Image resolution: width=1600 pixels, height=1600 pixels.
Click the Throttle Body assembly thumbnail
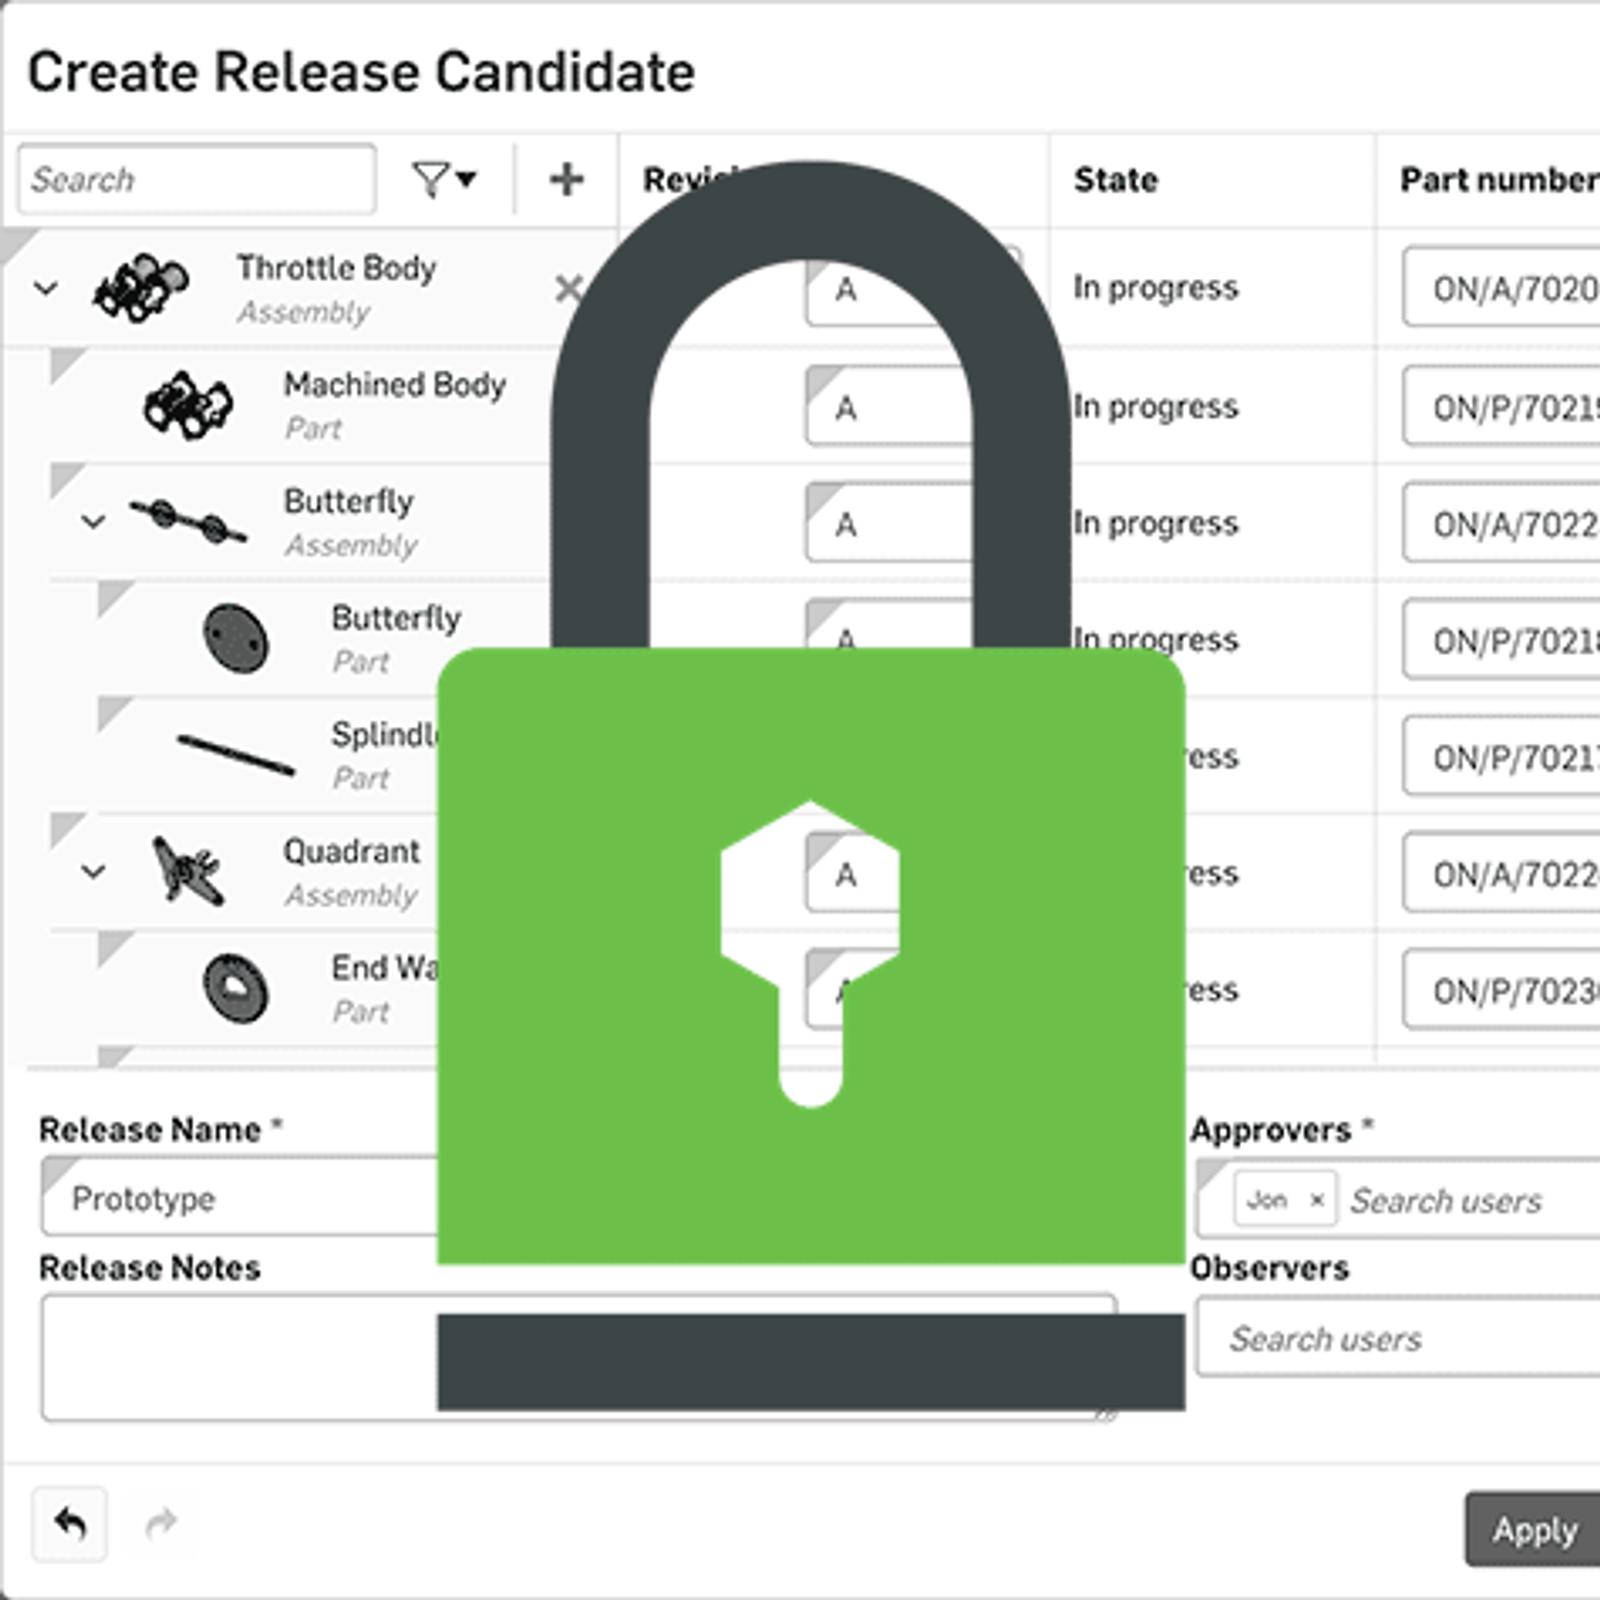(140, 287)
